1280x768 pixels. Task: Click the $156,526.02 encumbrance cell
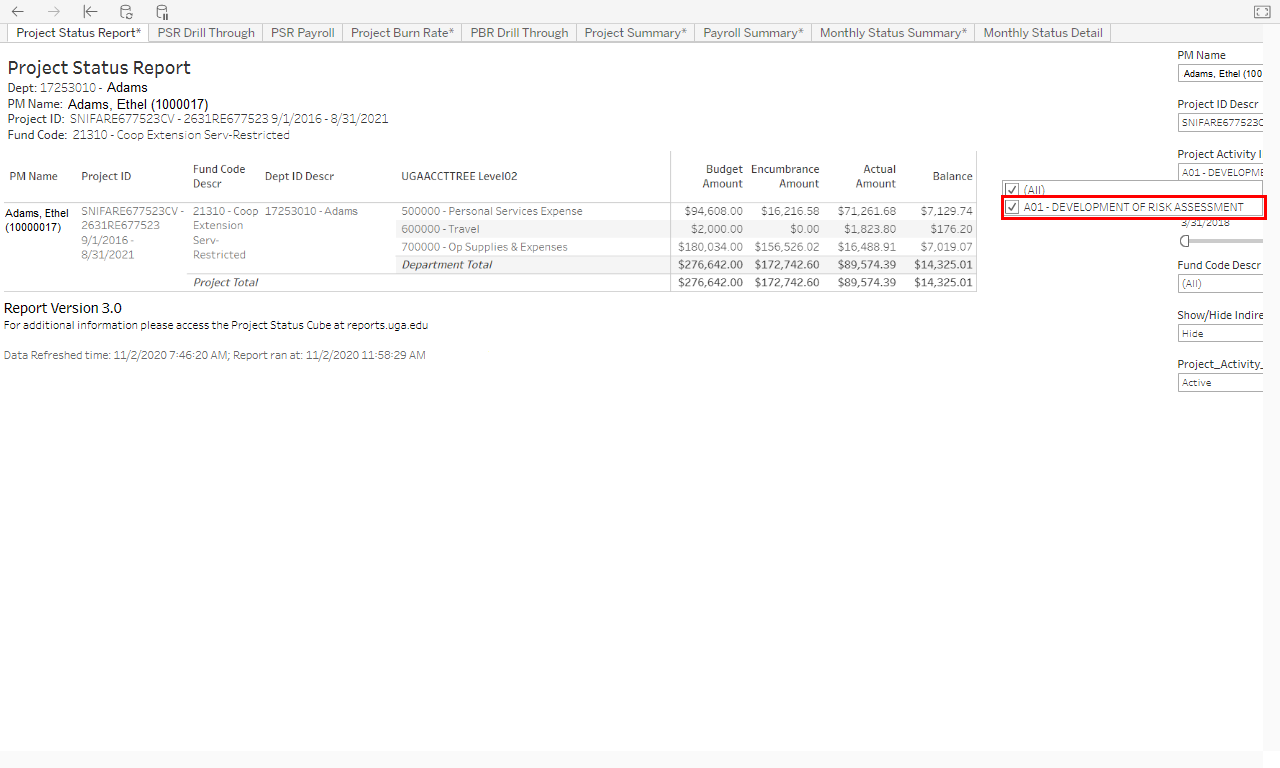pos(787,247)
